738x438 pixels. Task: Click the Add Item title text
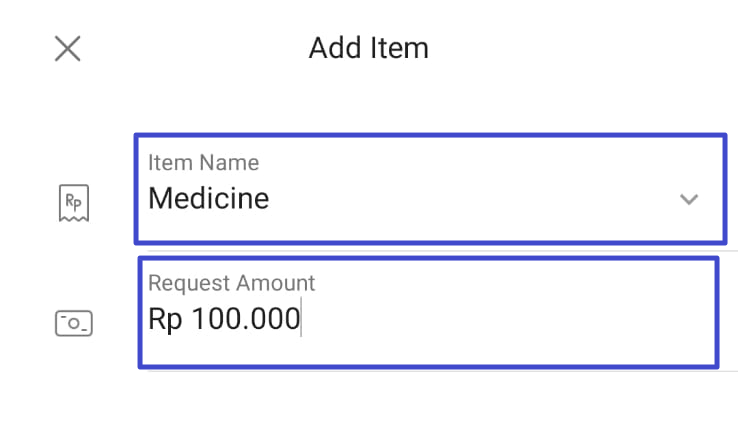pyautogui.click(x=369, y=48)
